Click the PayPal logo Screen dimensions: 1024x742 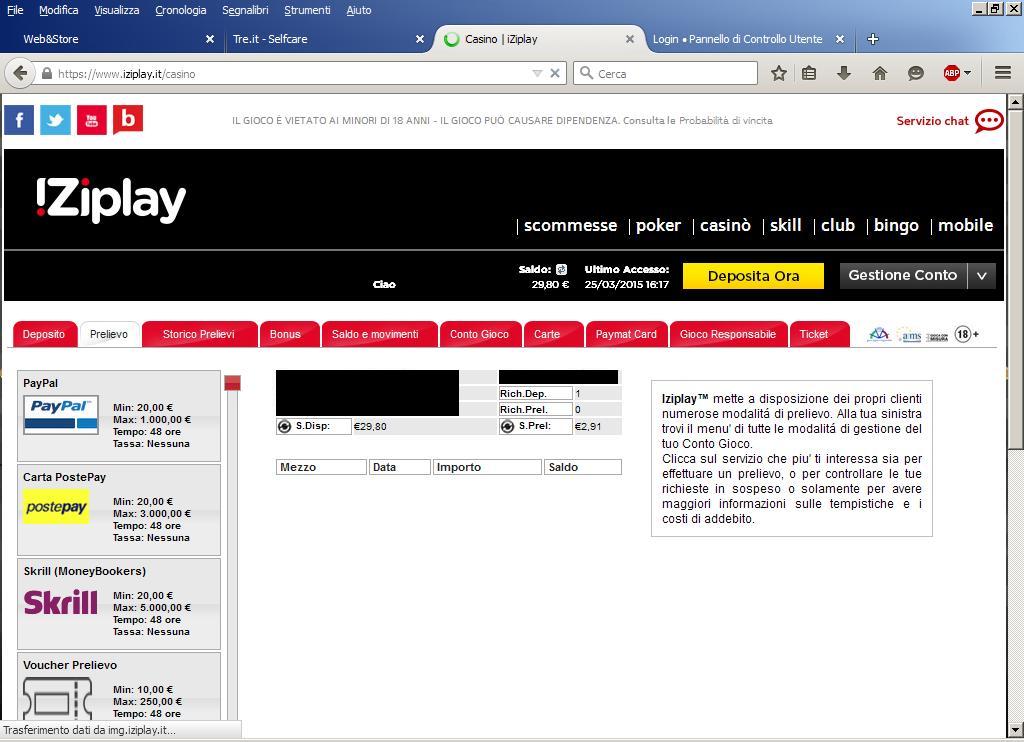click(61, 415)
